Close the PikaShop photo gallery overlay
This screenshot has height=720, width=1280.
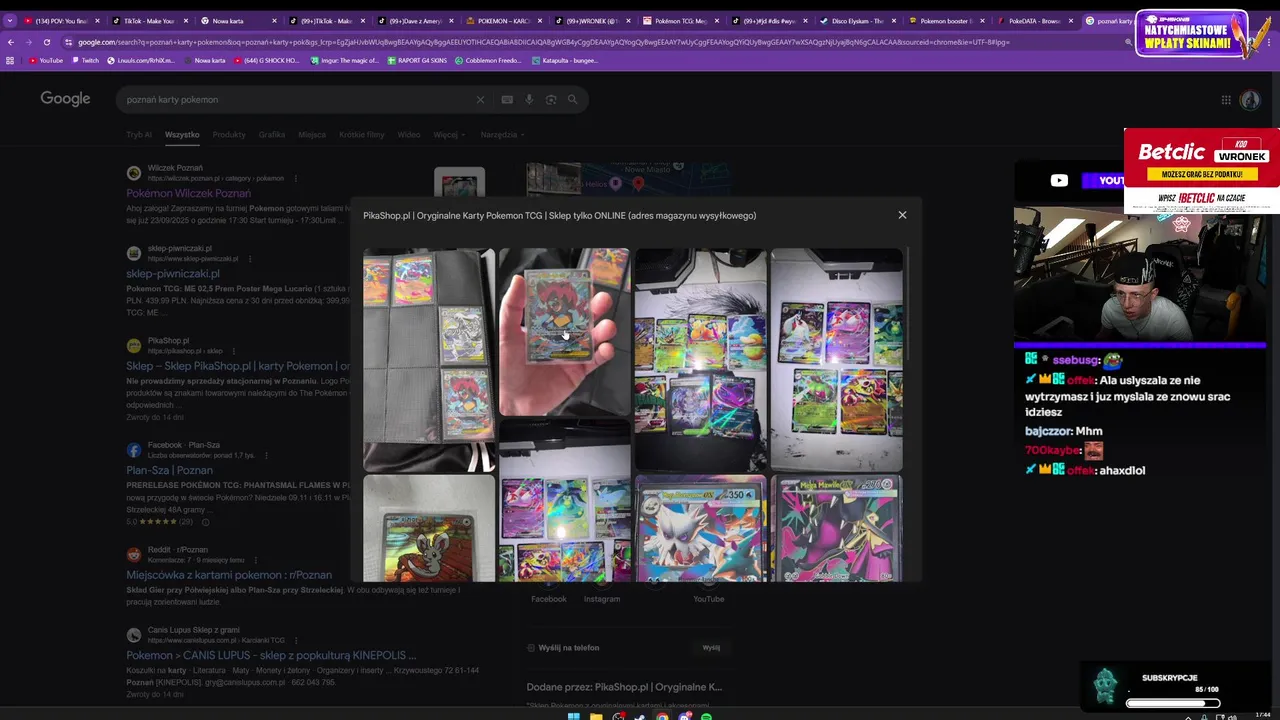coord(902,215)
